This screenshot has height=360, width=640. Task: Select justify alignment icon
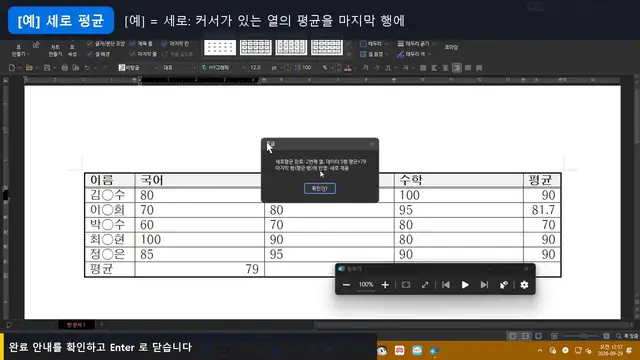[423, 68]
